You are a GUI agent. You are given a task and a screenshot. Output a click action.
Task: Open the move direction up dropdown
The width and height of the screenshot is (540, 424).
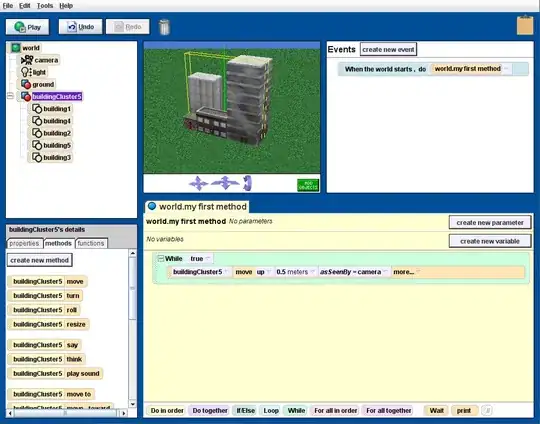pyautogui.click(x=269, y=272)
